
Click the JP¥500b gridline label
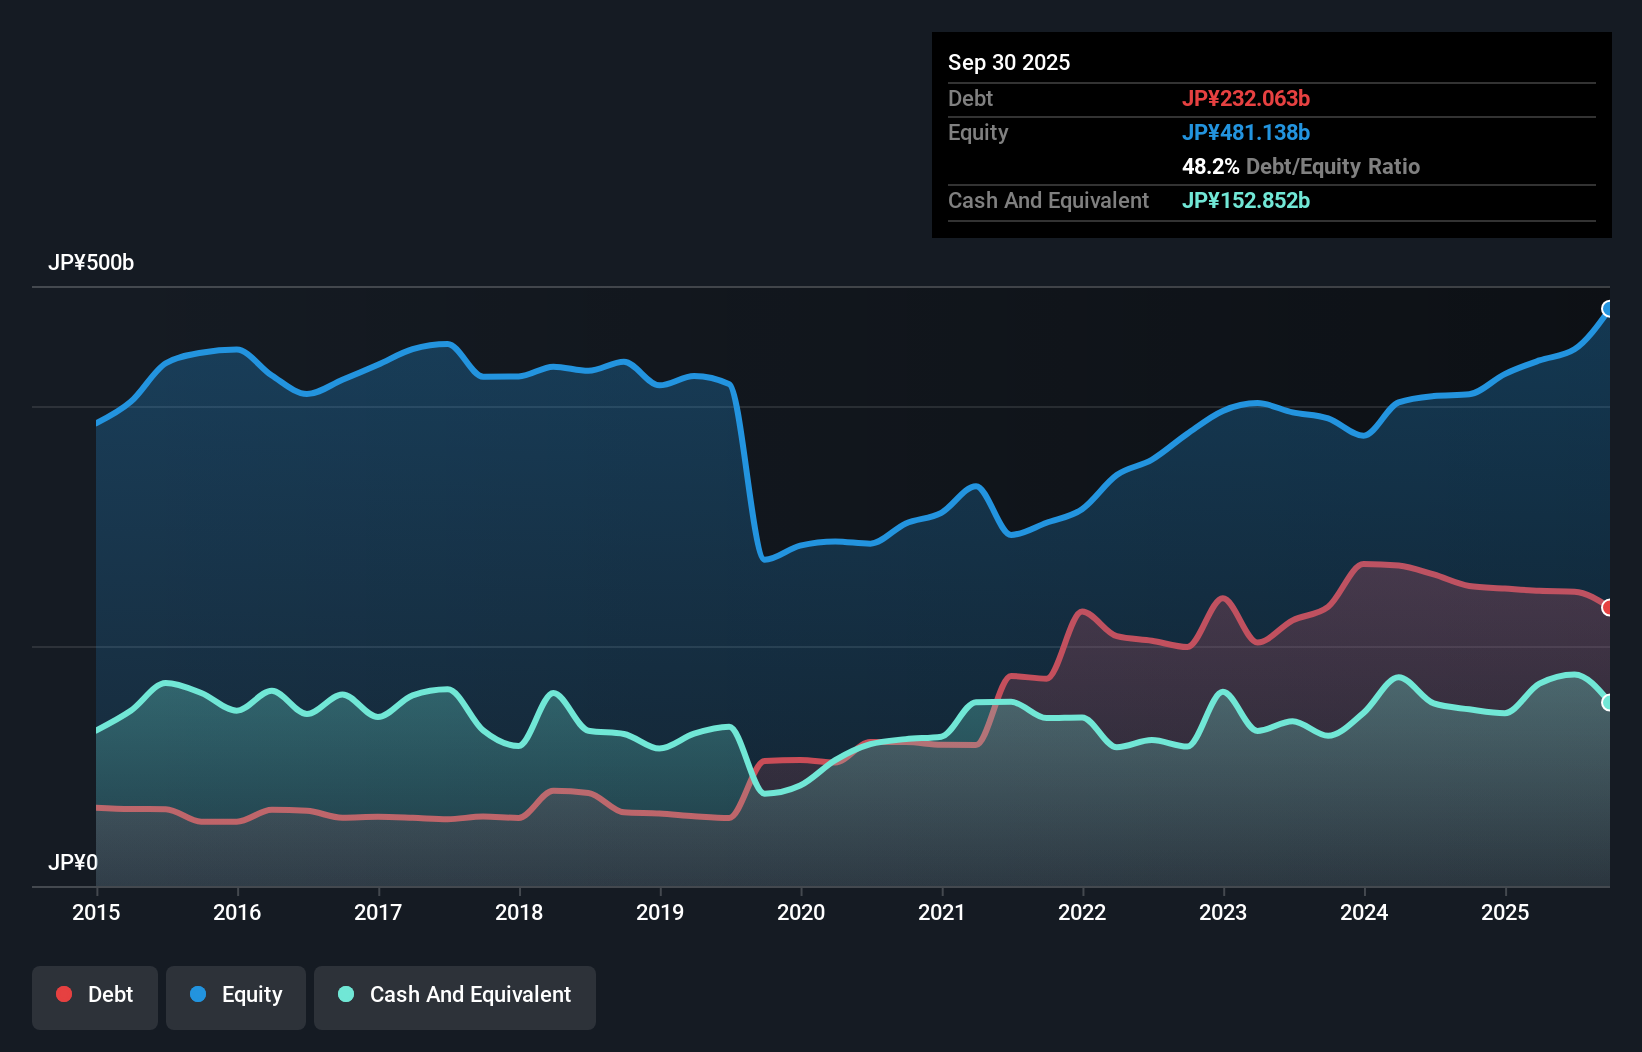click(91, 263)
